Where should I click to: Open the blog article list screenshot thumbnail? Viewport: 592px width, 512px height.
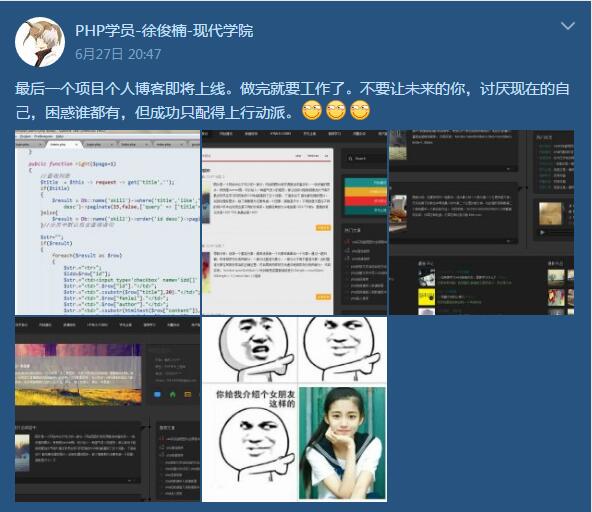tap(294, 222)
